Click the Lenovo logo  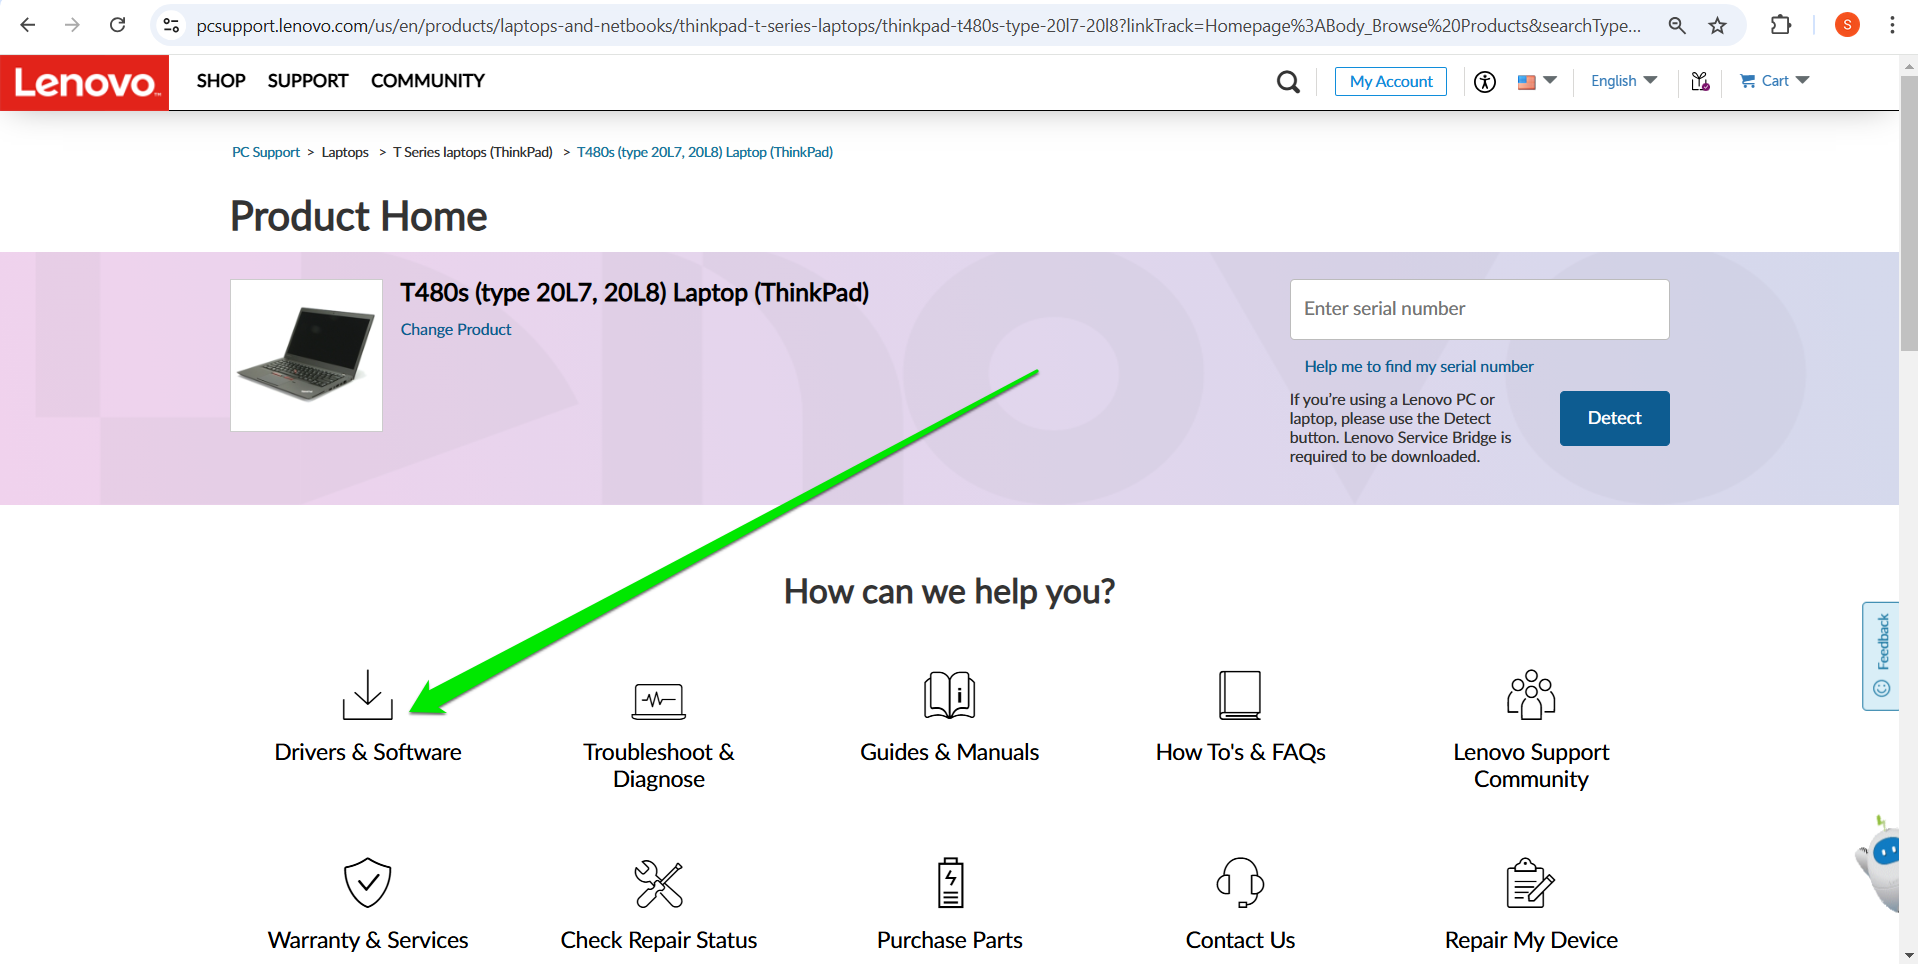pyautogui.click(x=85, y=82)
